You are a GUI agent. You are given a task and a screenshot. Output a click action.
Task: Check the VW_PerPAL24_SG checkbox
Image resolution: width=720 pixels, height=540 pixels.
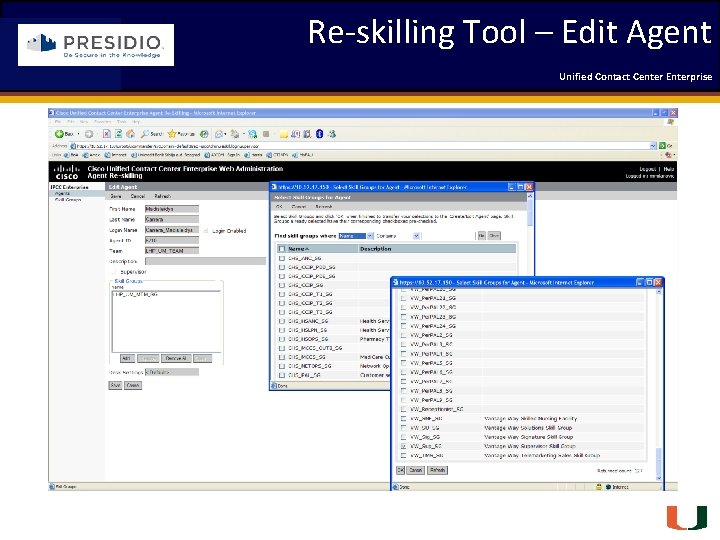403,326
